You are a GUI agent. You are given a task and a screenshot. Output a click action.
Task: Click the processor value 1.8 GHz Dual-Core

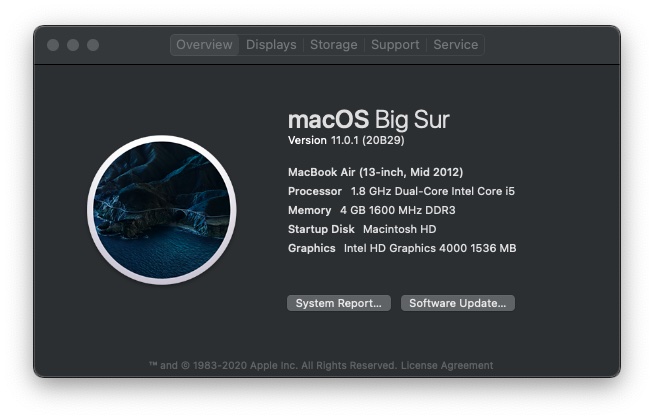coord(433,191)
